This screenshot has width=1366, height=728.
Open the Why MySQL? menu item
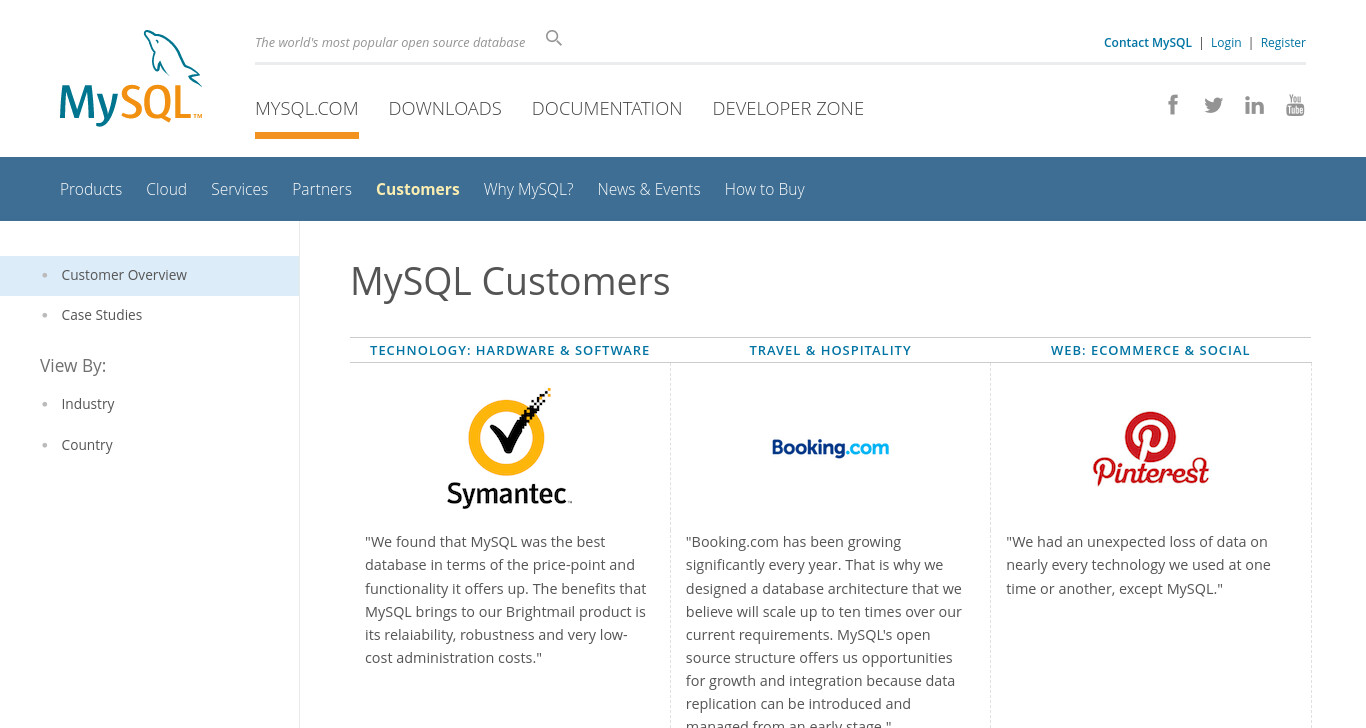529,189
